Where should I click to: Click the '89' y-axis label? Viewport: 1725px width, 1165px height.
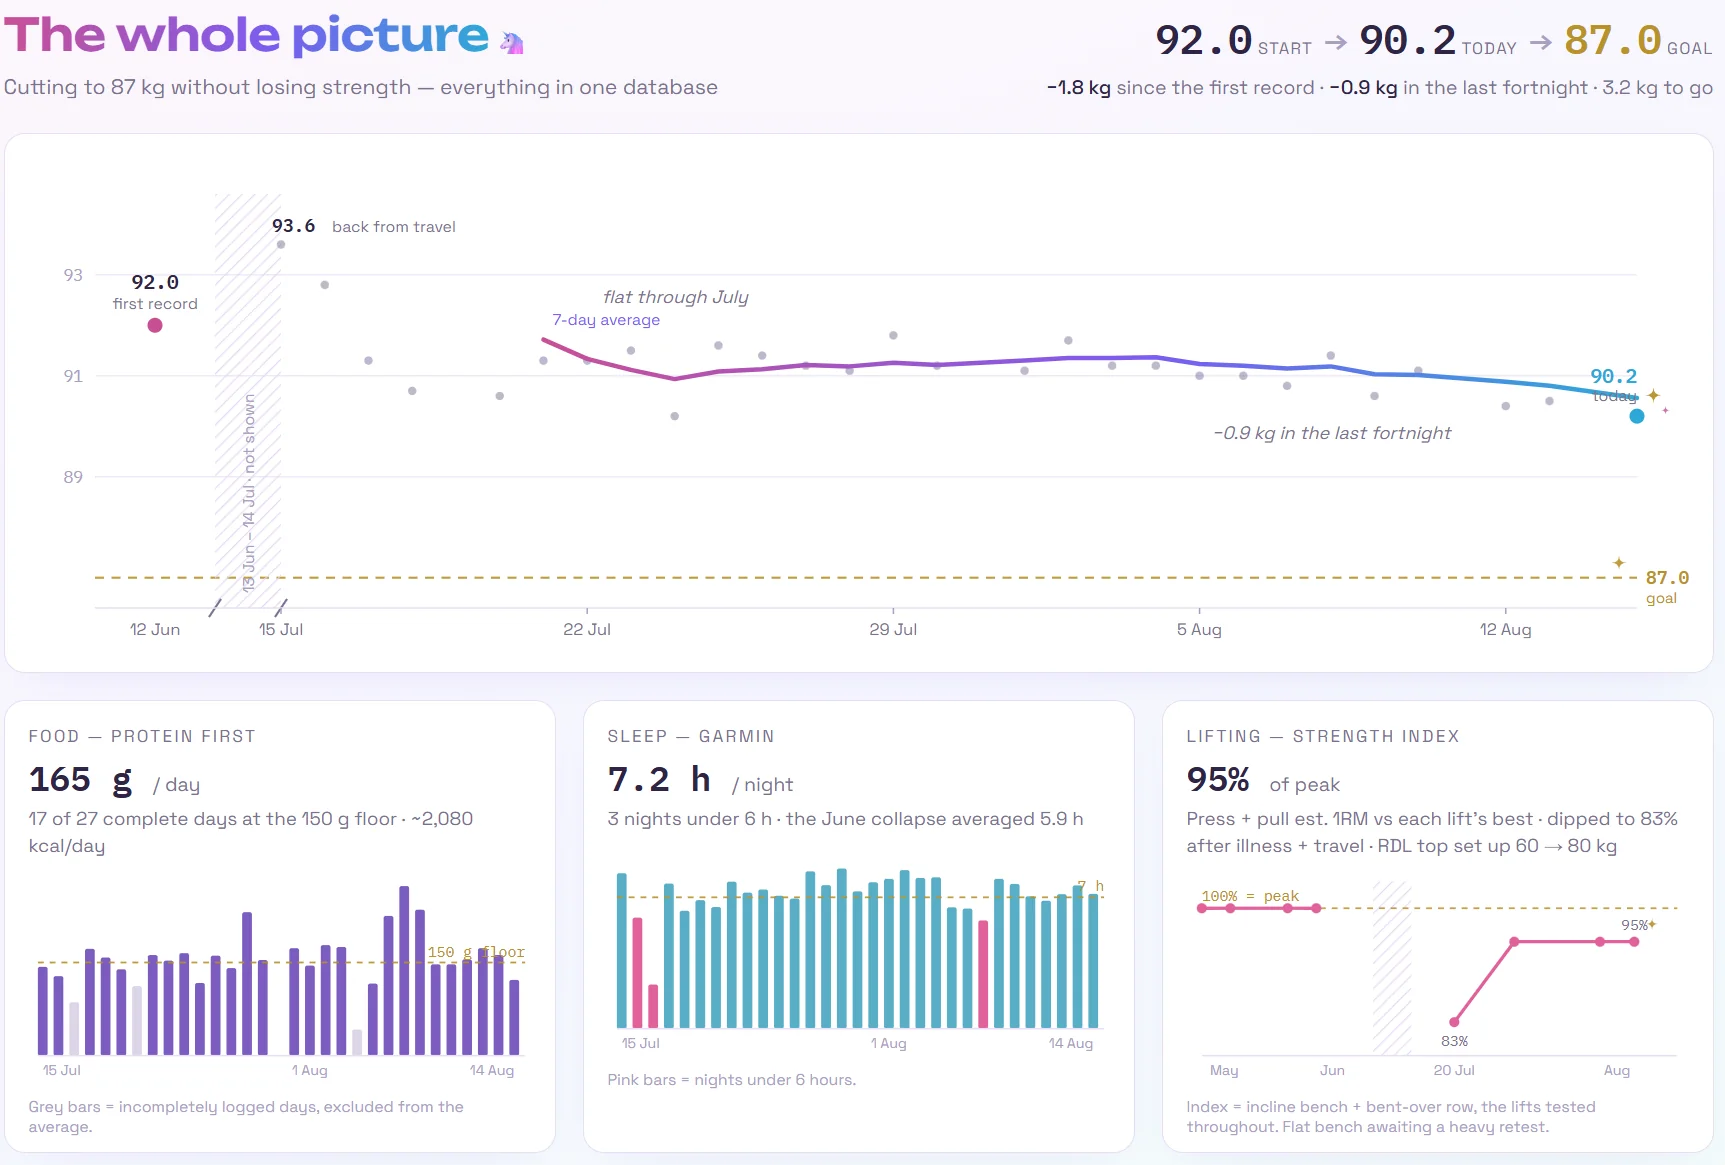coord(73,477)
